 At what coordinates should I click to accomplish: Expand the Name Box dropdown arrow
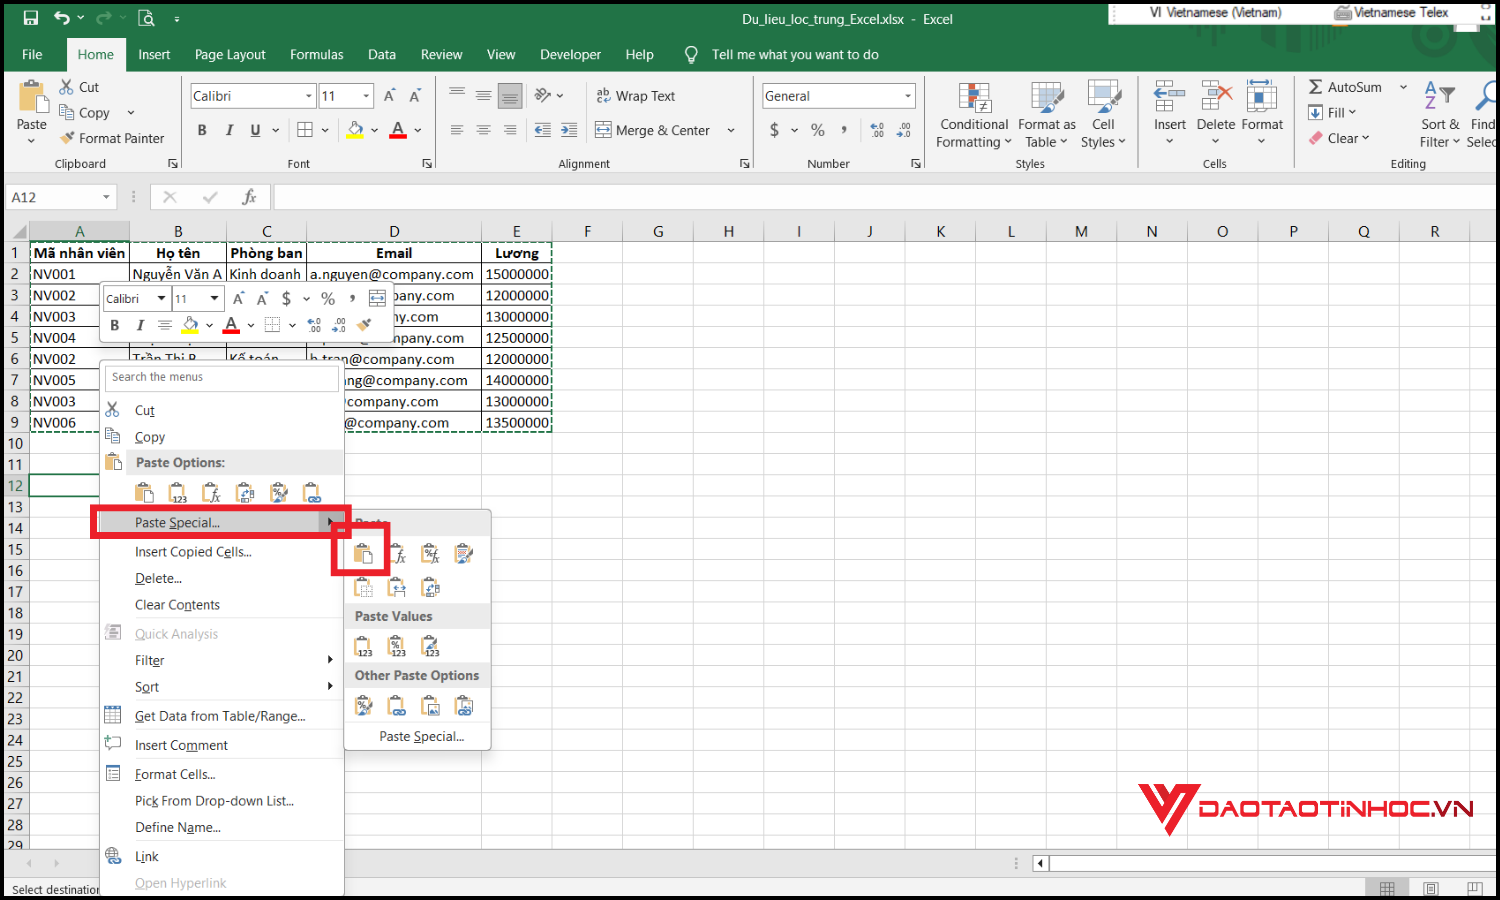[x=106, y=197]
